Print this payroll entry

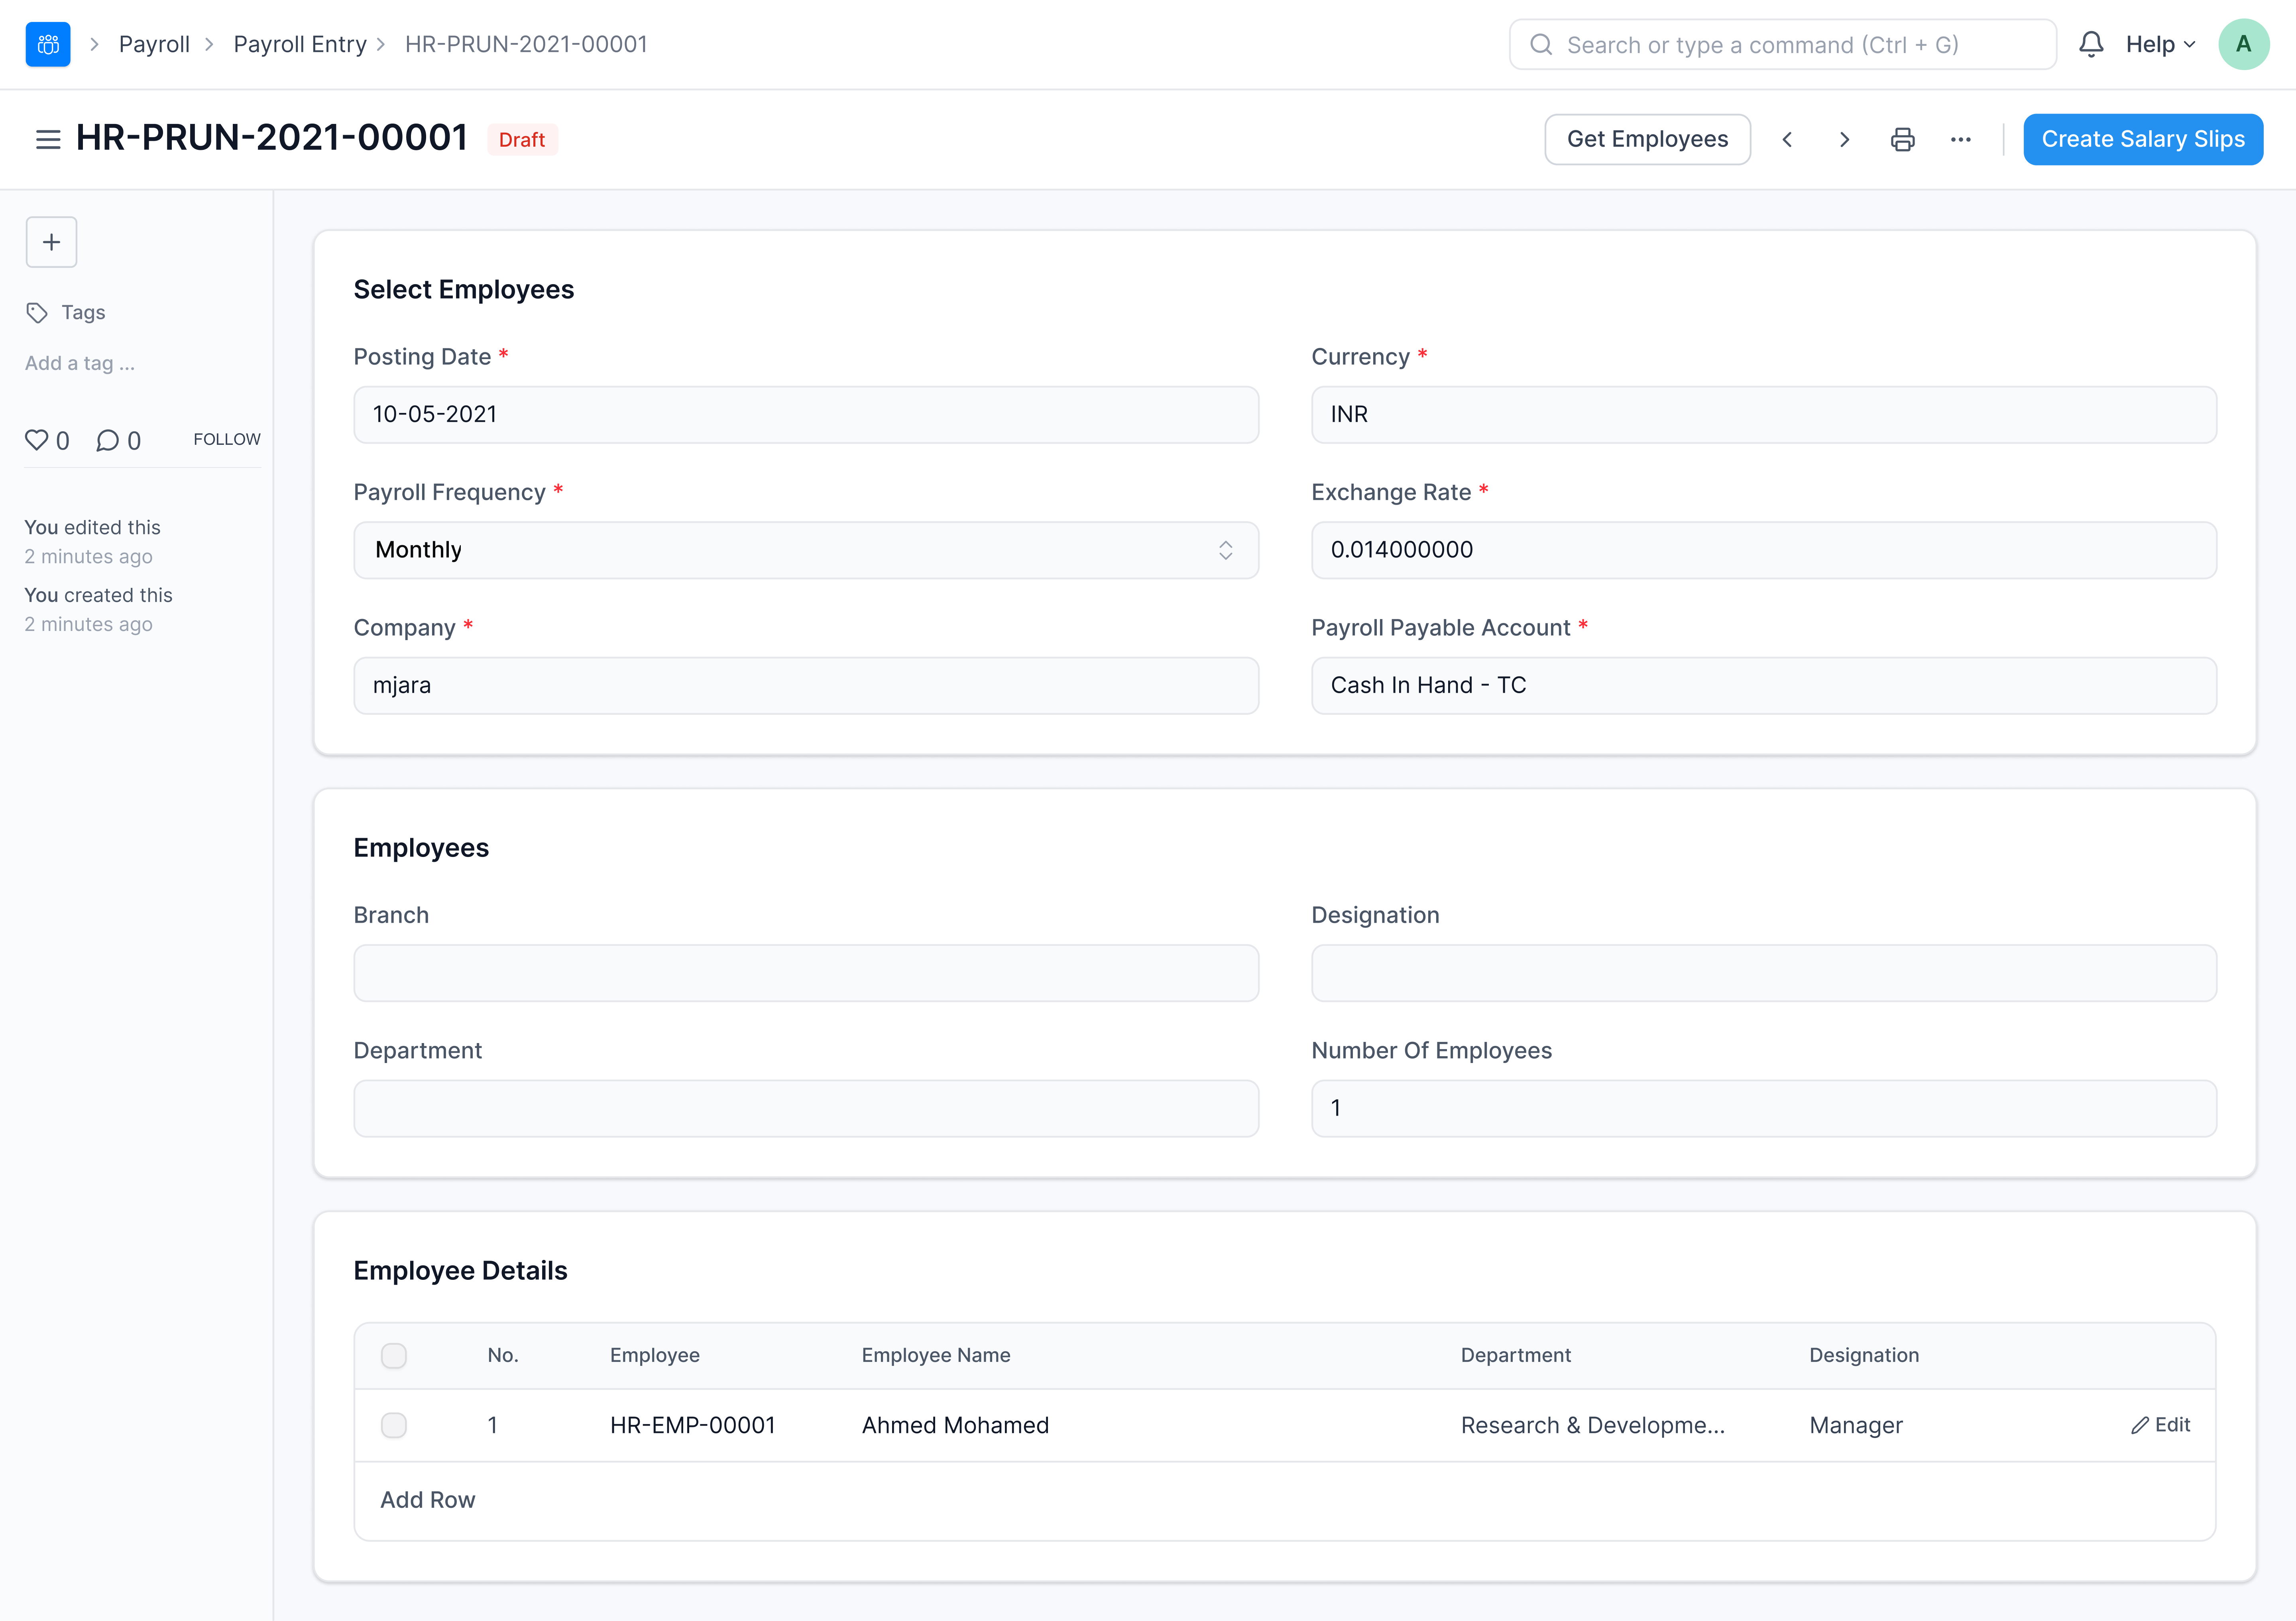point(1903,139)
